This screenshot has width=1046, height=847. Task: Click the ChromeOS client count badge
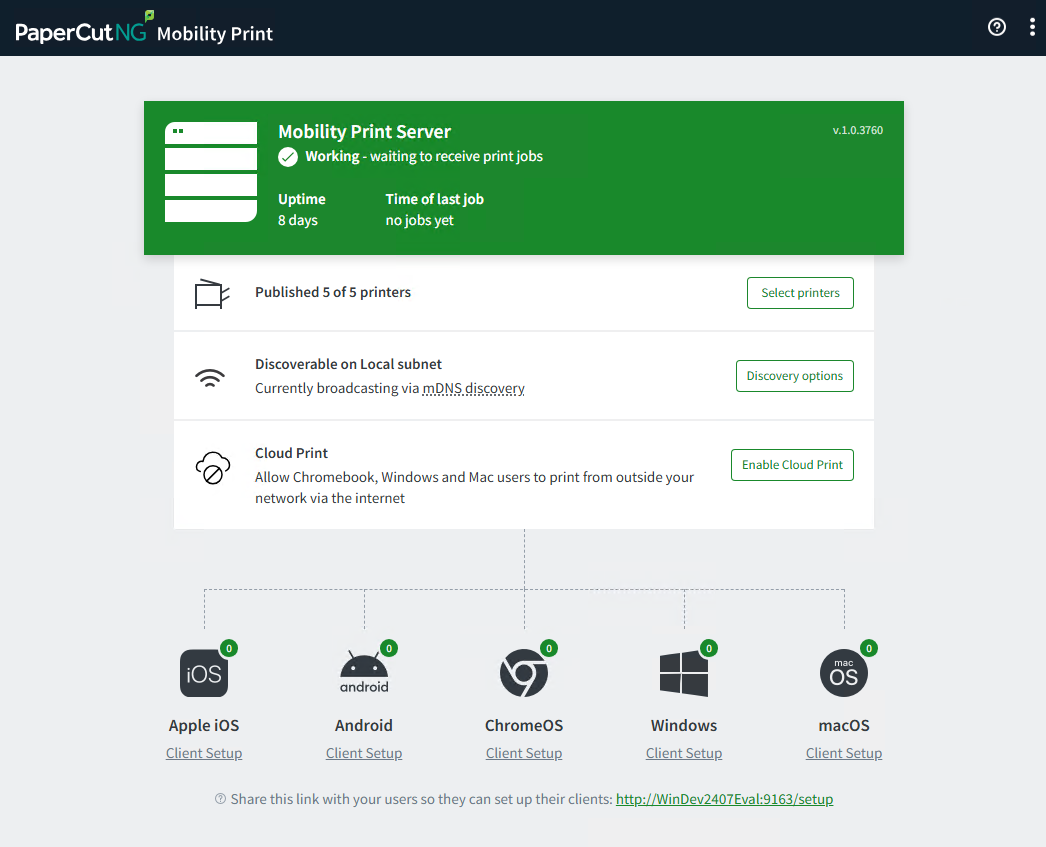click(549, 648)
